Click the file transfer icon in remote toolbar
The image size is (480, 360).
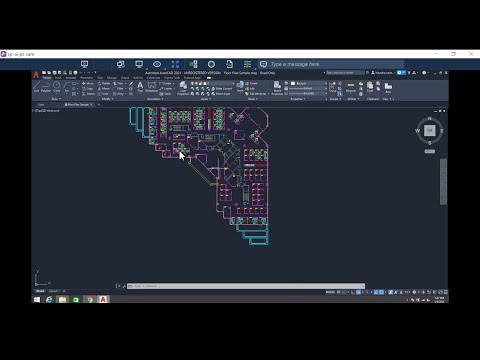pos(229,64)
